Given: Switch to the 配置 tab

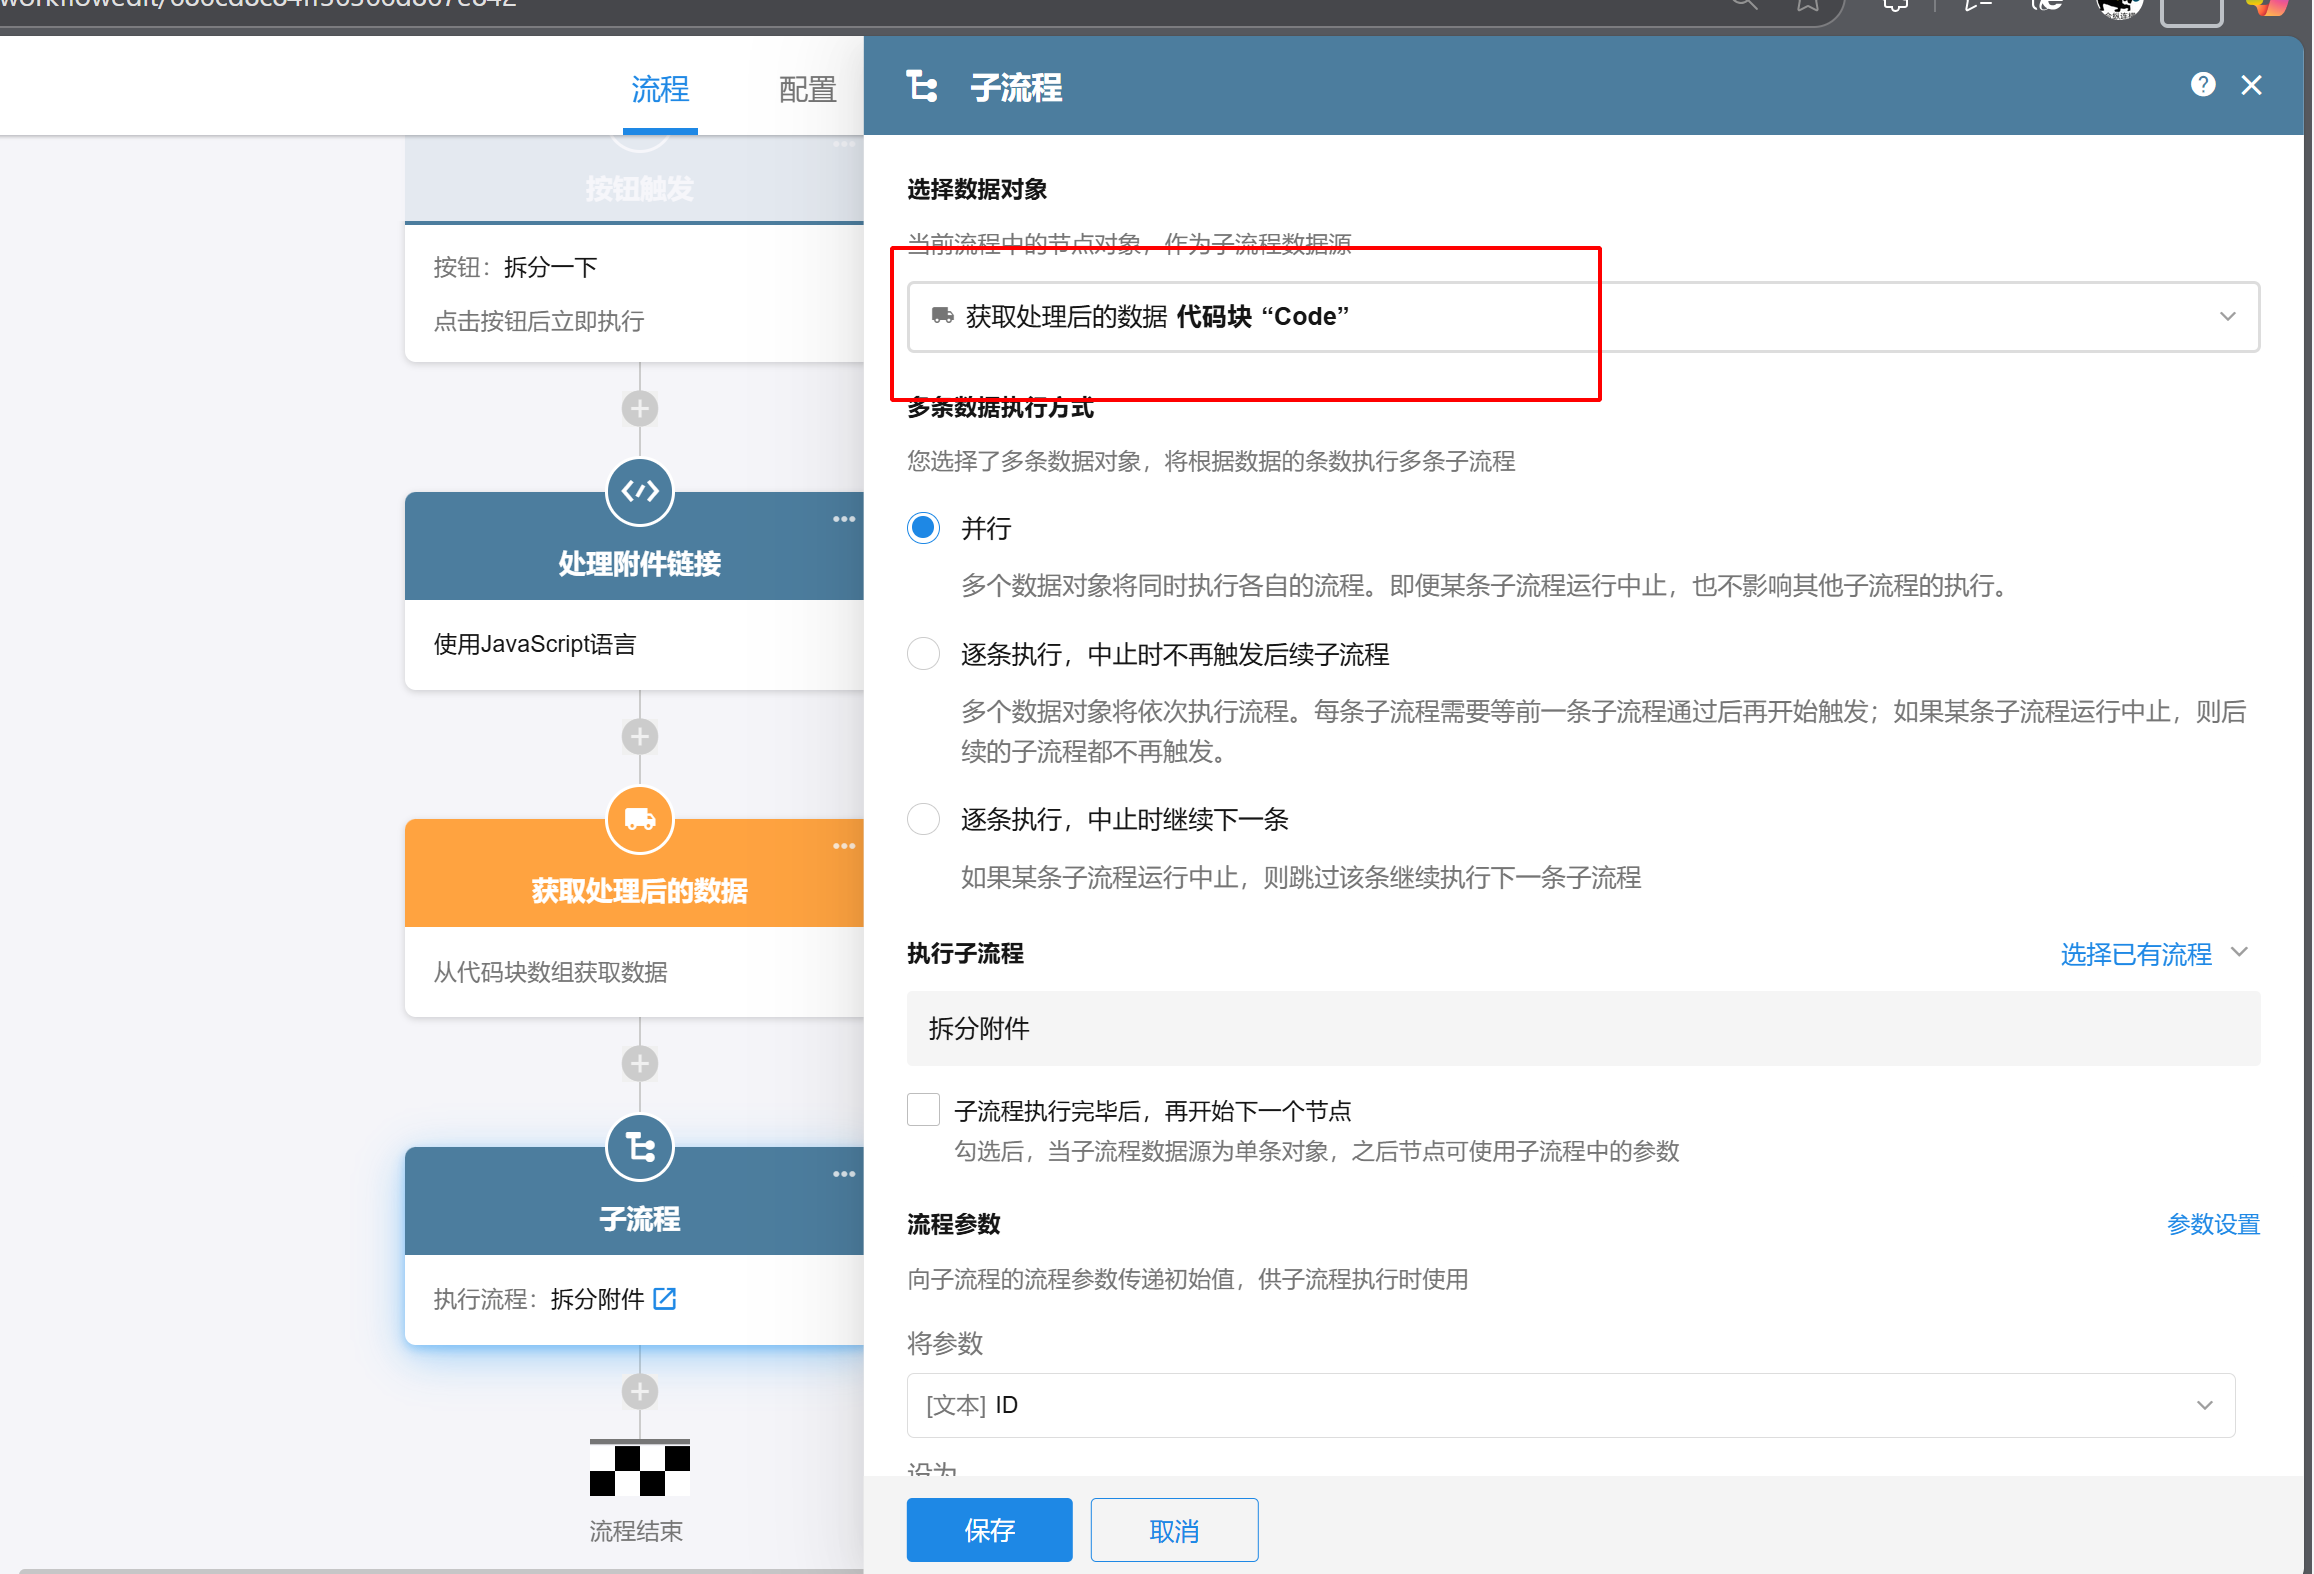Looking at the screenshot, I should click(x=807, y=90).
